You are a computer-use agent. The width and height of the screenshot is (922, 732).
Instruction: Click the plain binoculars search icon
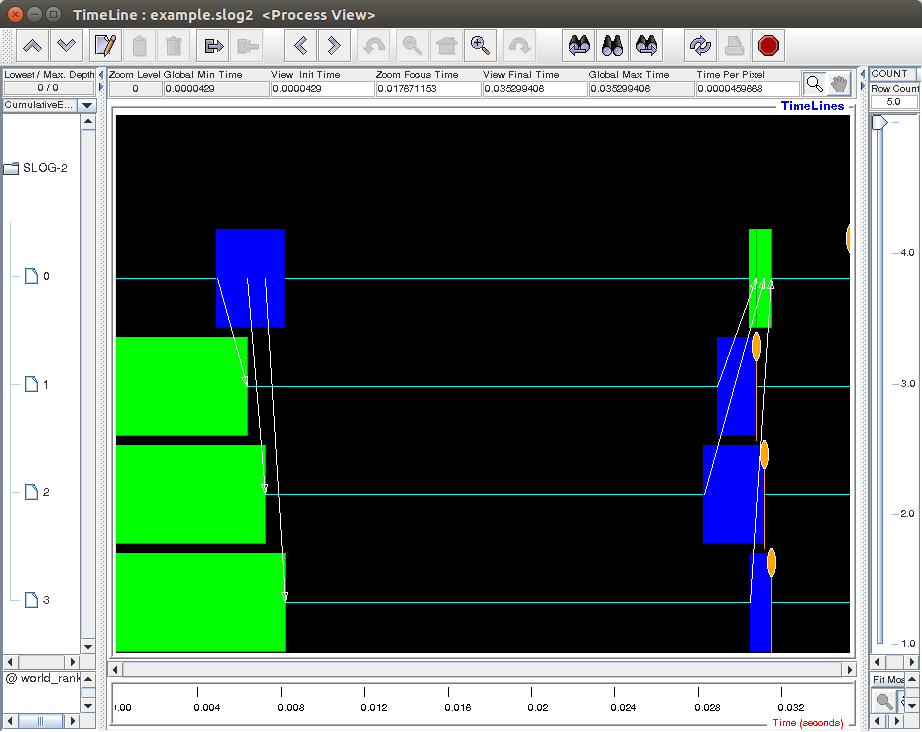[613, 46]
